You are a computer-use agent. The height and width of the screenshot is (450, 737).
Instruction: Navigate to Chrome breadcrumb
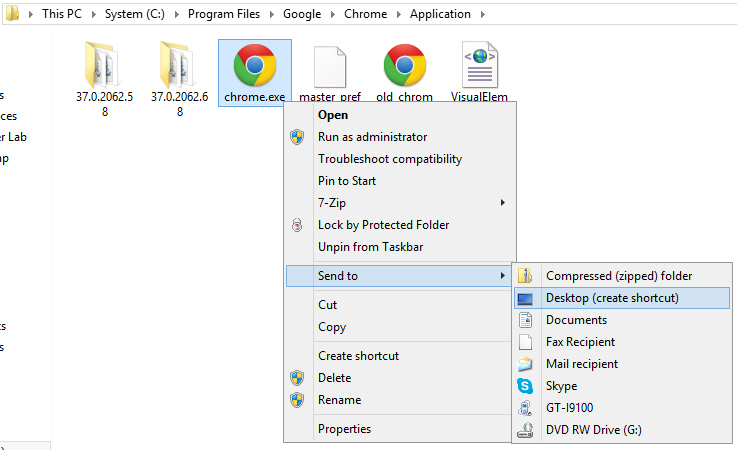(x=366, y=14)
